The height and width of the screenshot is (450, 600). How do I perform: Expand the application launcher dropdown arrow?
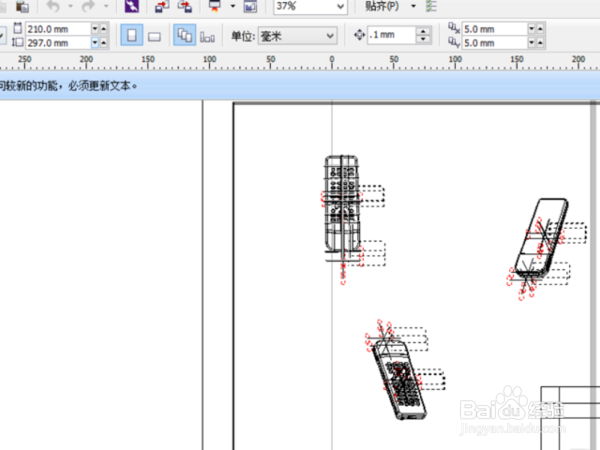tap(233, 7)
